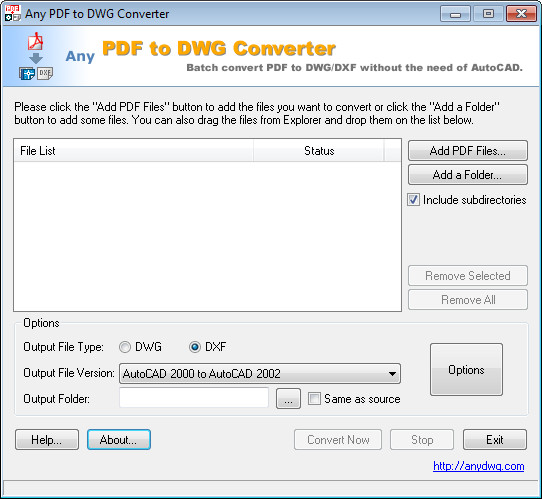Visit the http://anydwg.com link
Image resolution: width=542 pixels, height=499 pixels.
point(478,466)
